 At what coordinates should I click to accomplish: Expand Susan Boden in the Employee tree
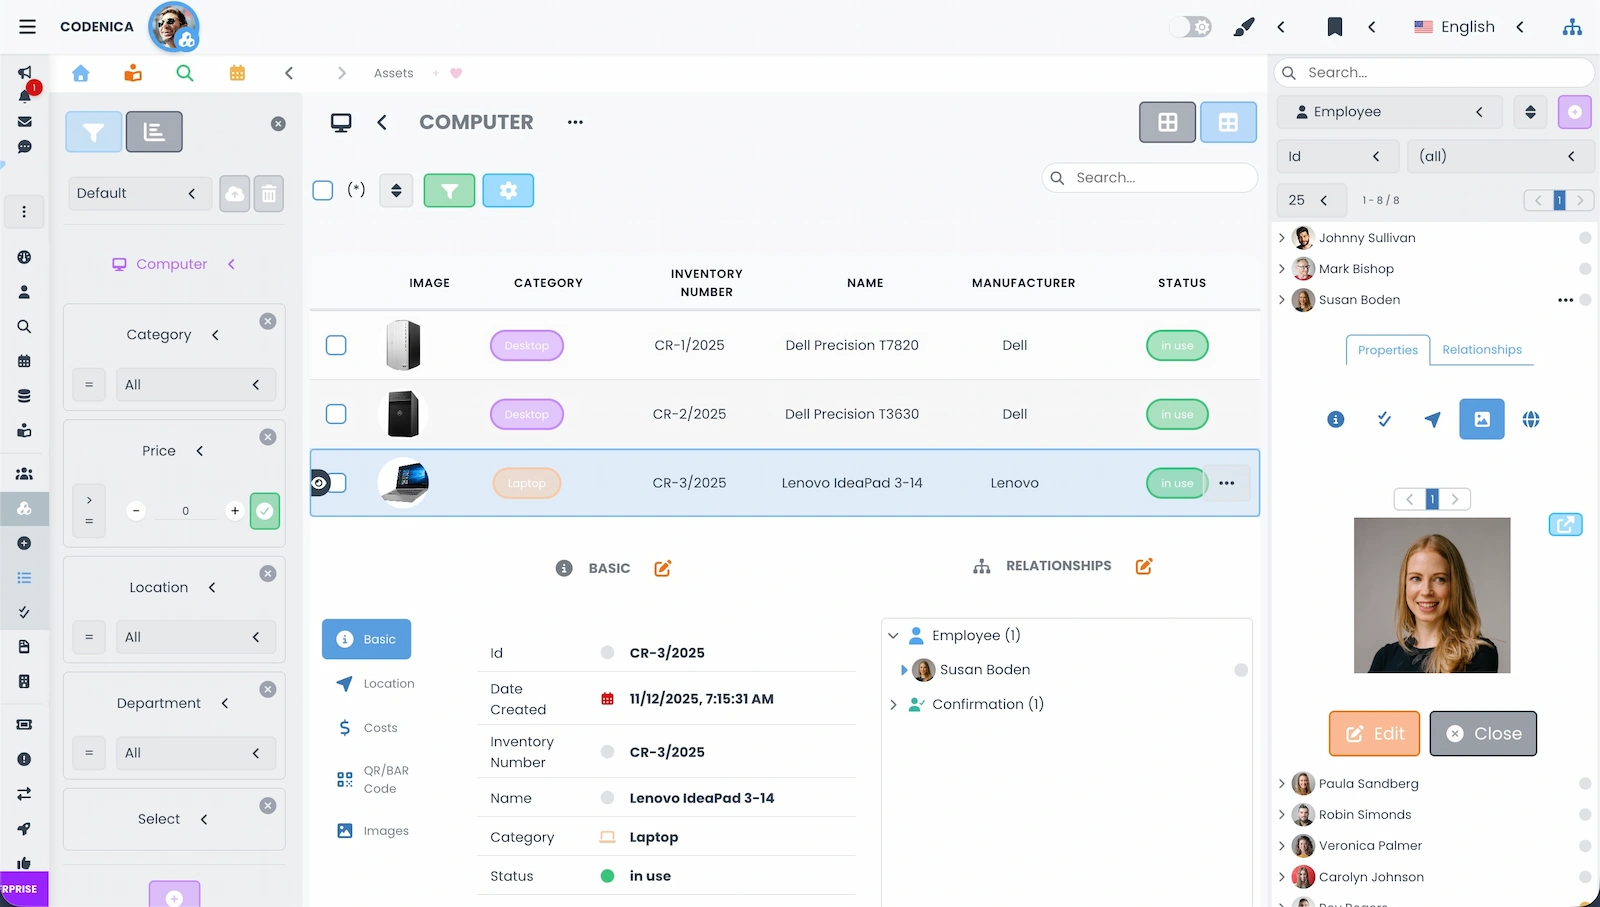point(905,670)
